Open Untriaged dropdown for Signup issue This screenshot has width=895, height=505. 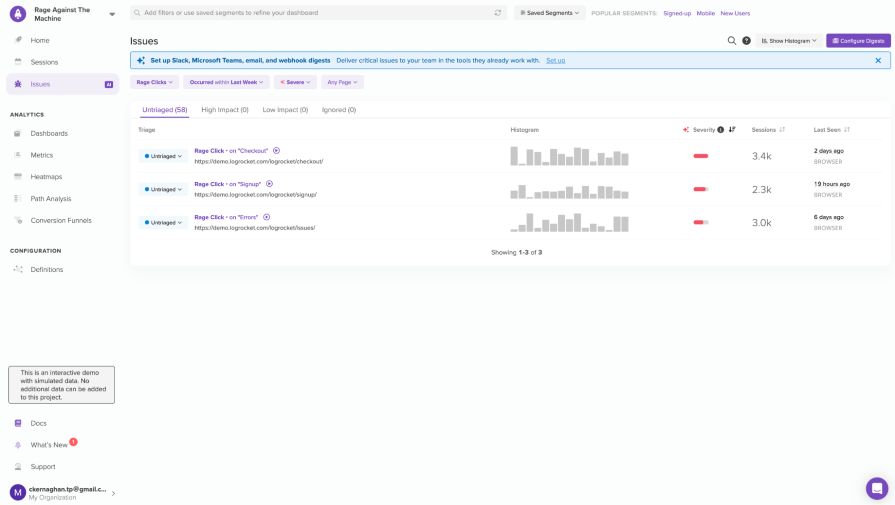(163, 190)
